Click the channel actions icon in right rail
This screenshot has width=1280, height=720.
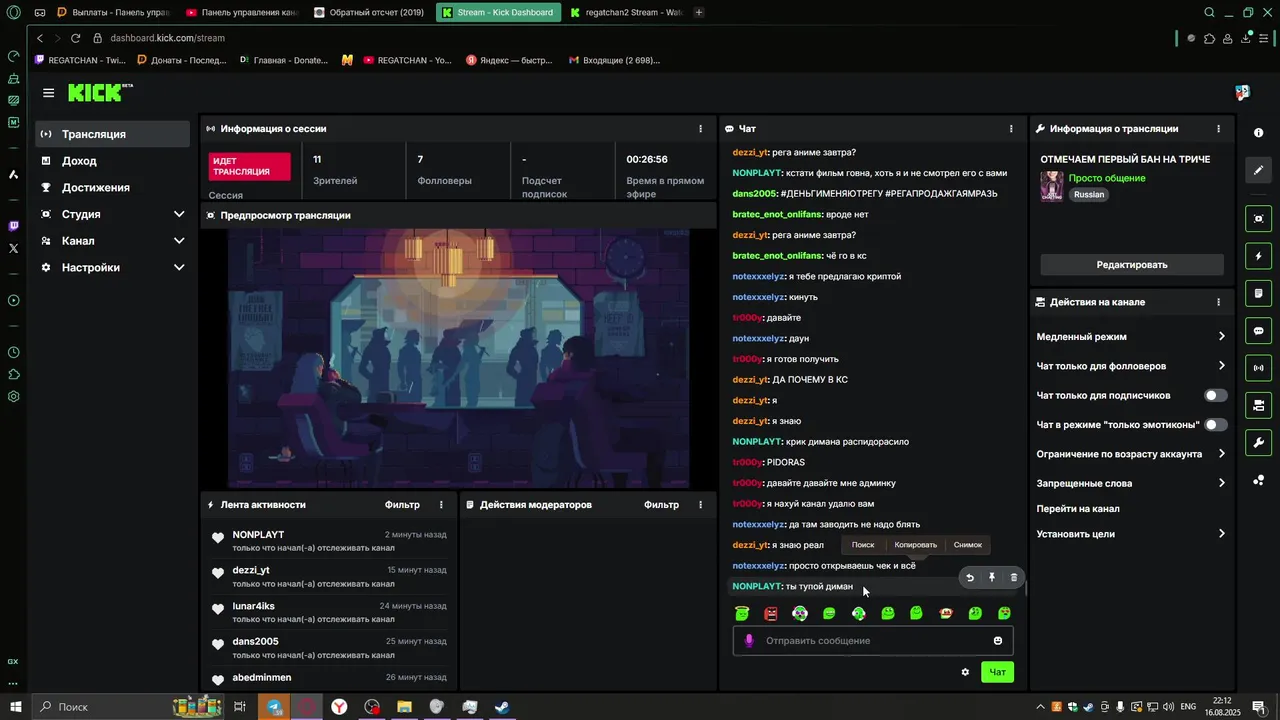[x=1258, y=405]
